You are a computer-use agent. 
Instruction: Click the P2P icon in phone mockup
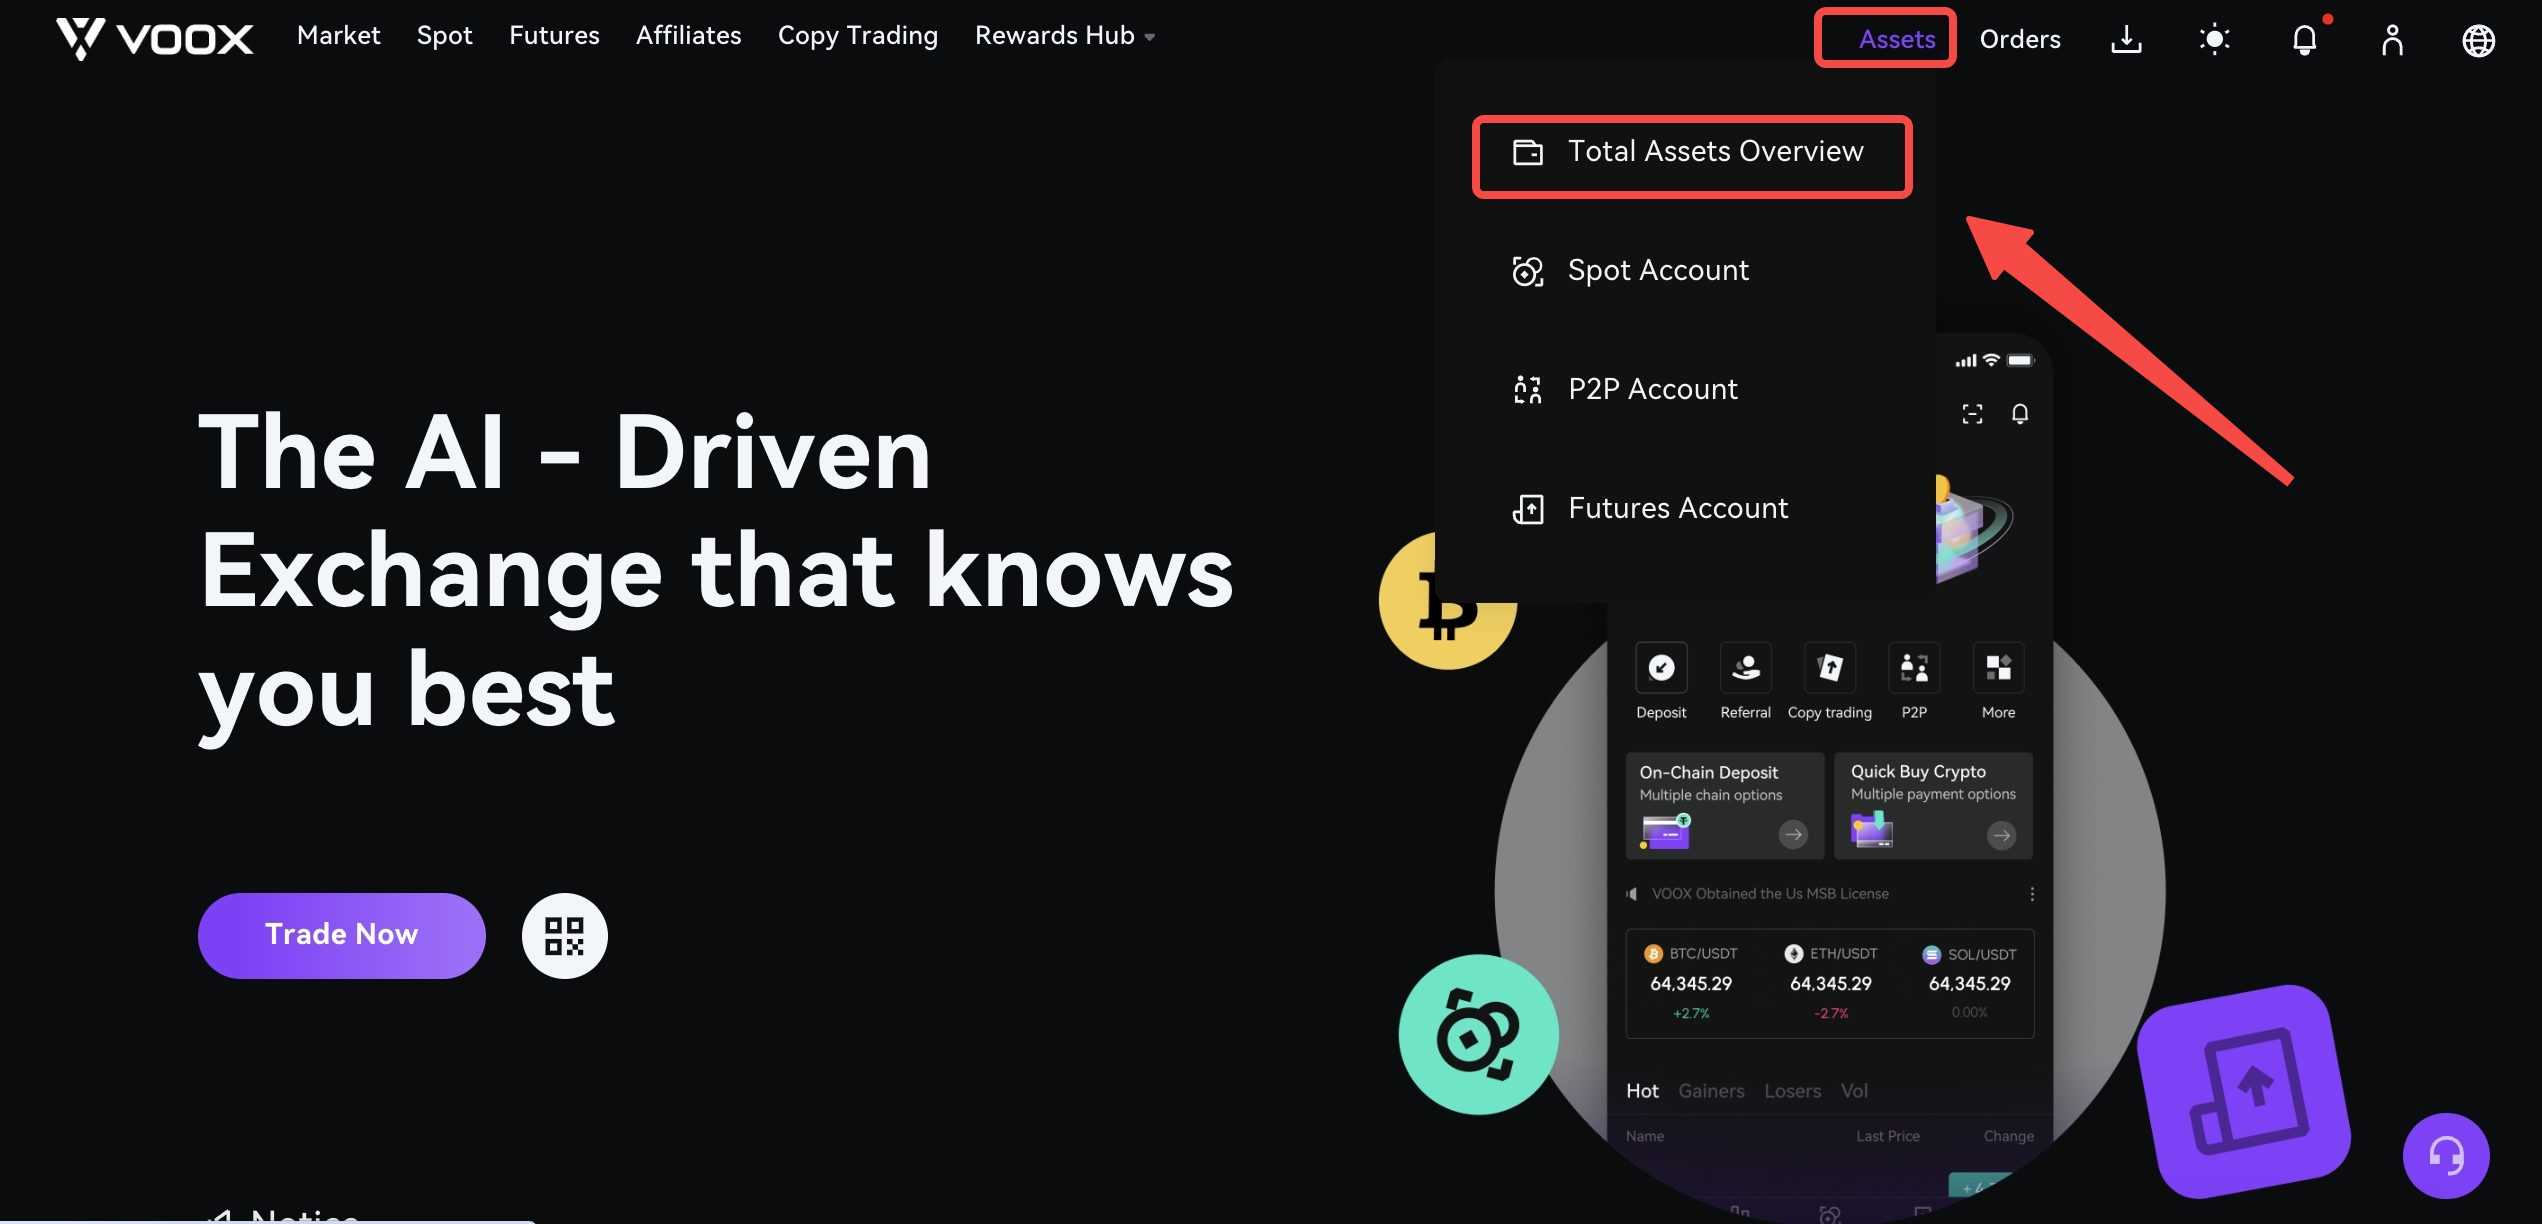(1914, 668)
